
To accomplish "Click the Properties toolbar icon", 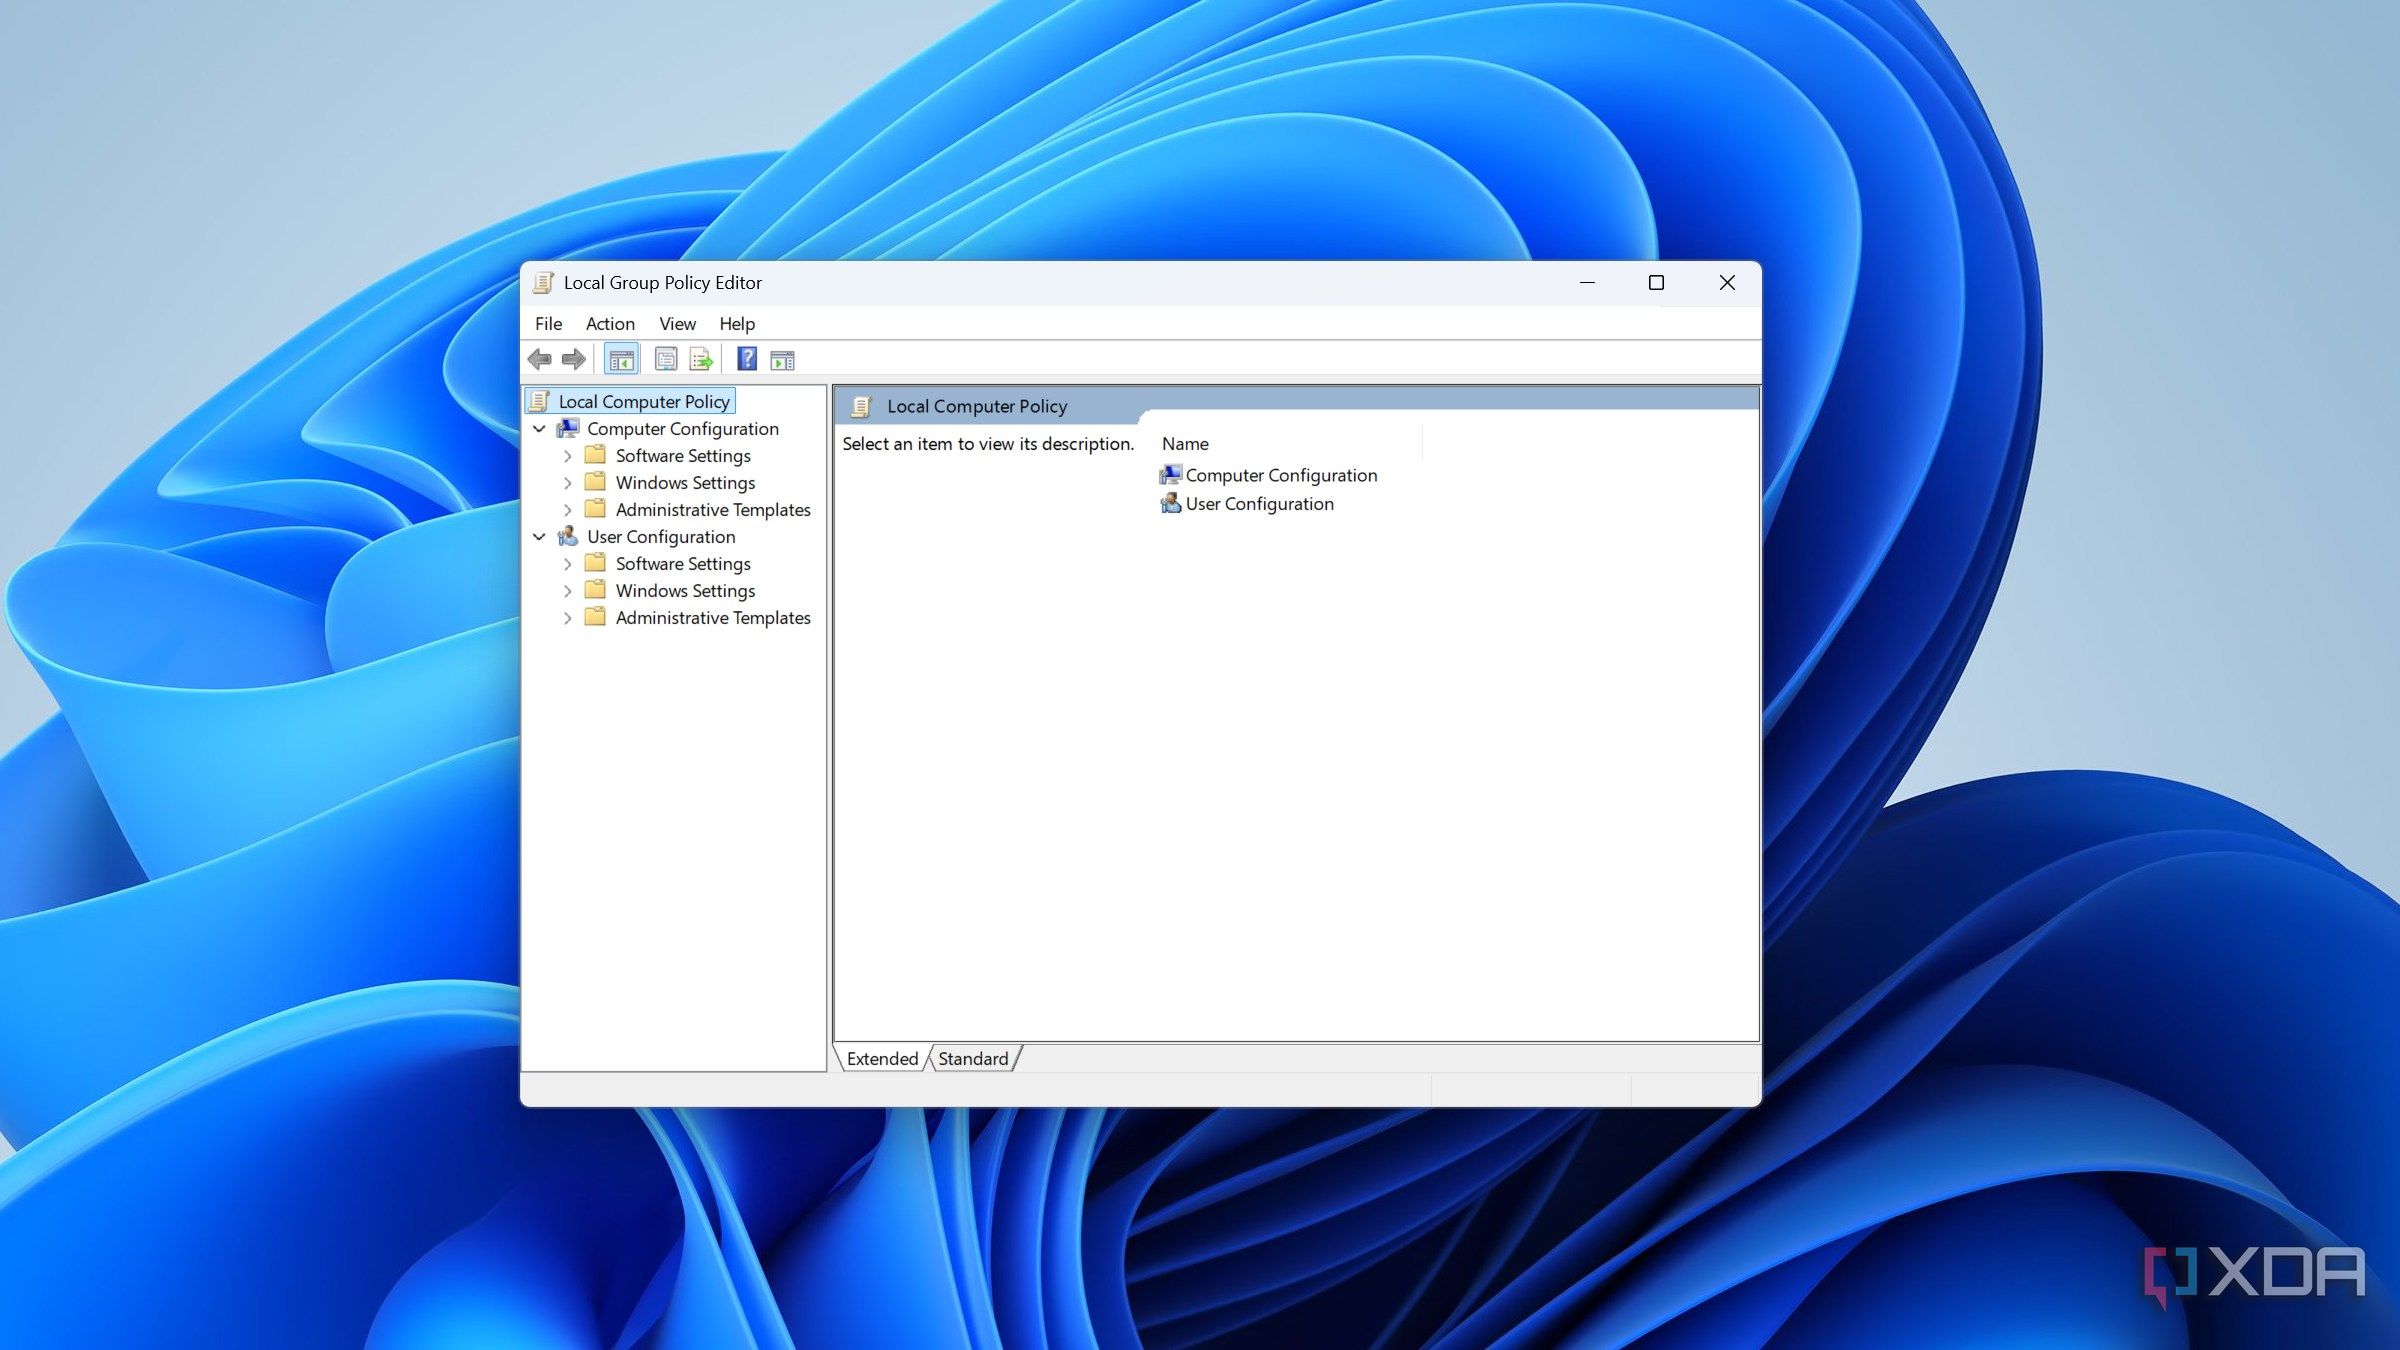I will (666, 359).
